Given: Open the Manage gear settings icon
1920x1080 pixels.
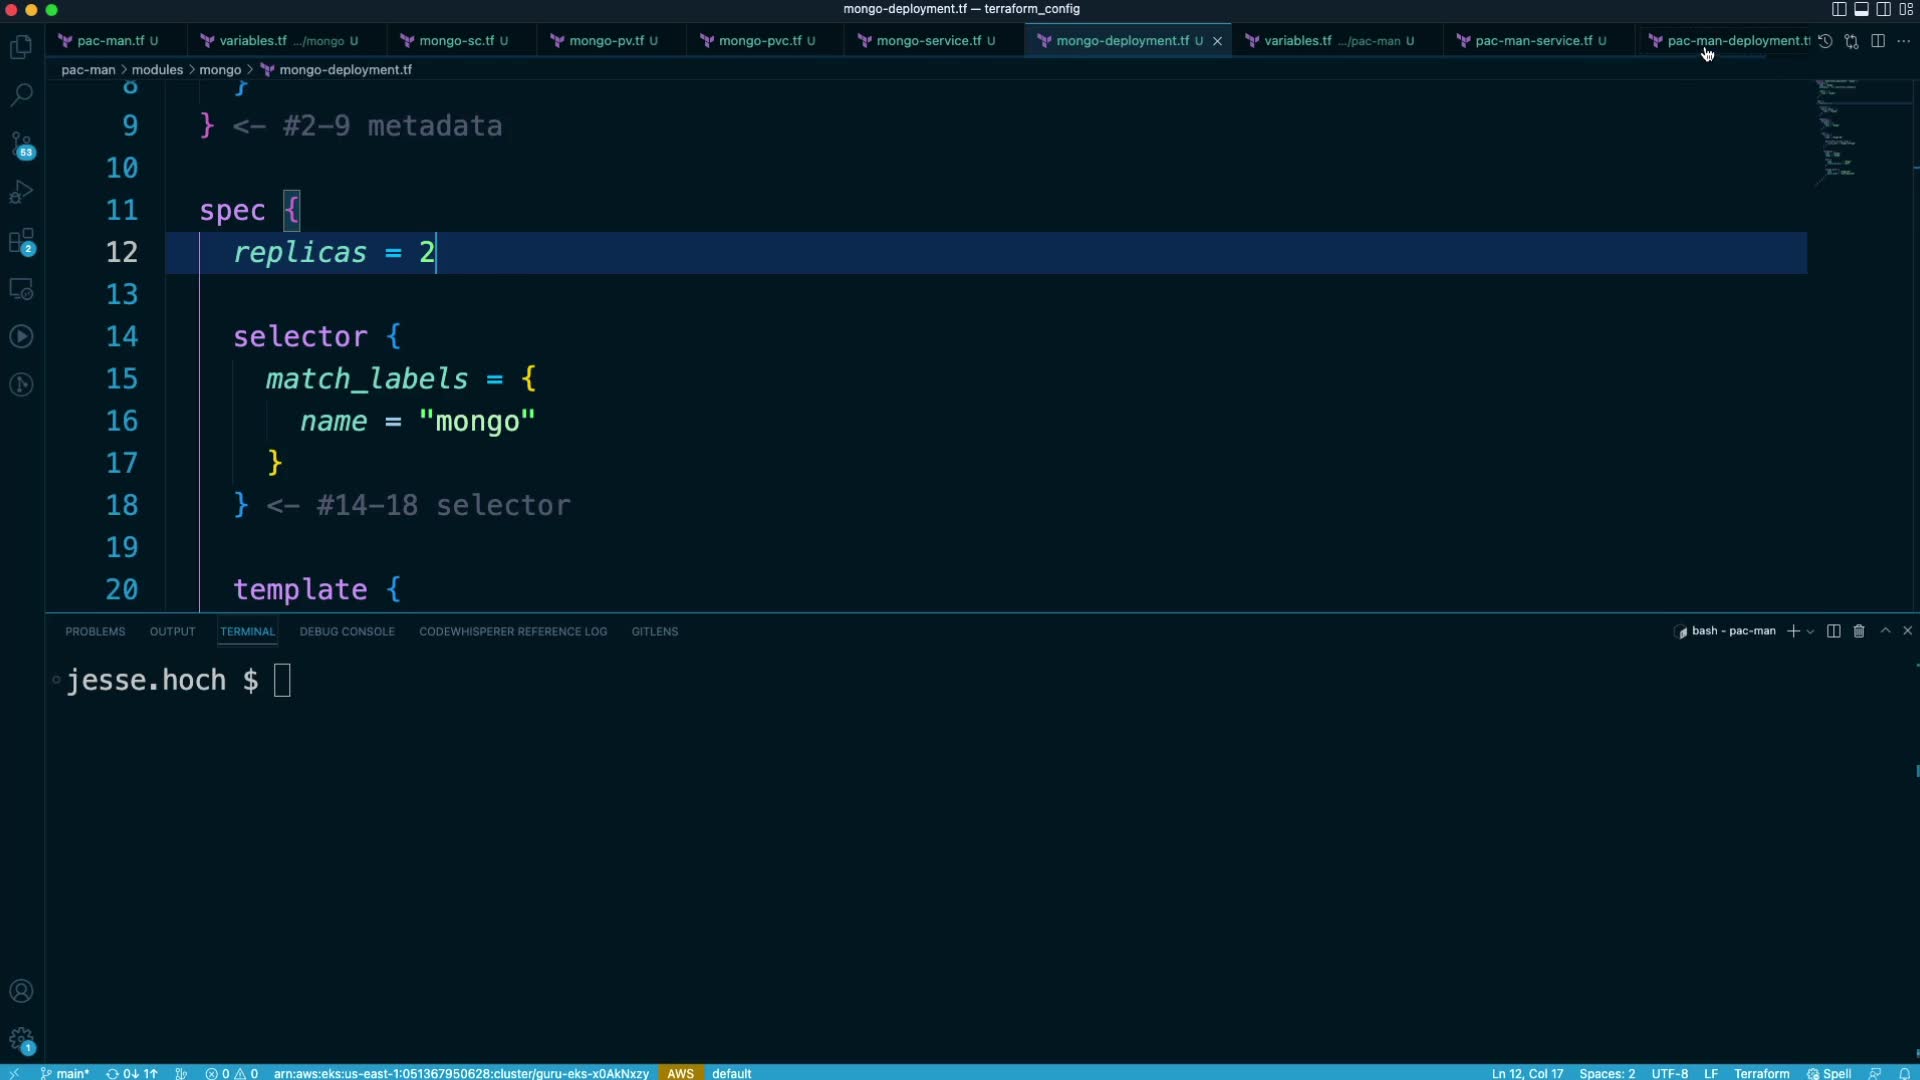Looking at the screenshot, I should (21, 1039).
